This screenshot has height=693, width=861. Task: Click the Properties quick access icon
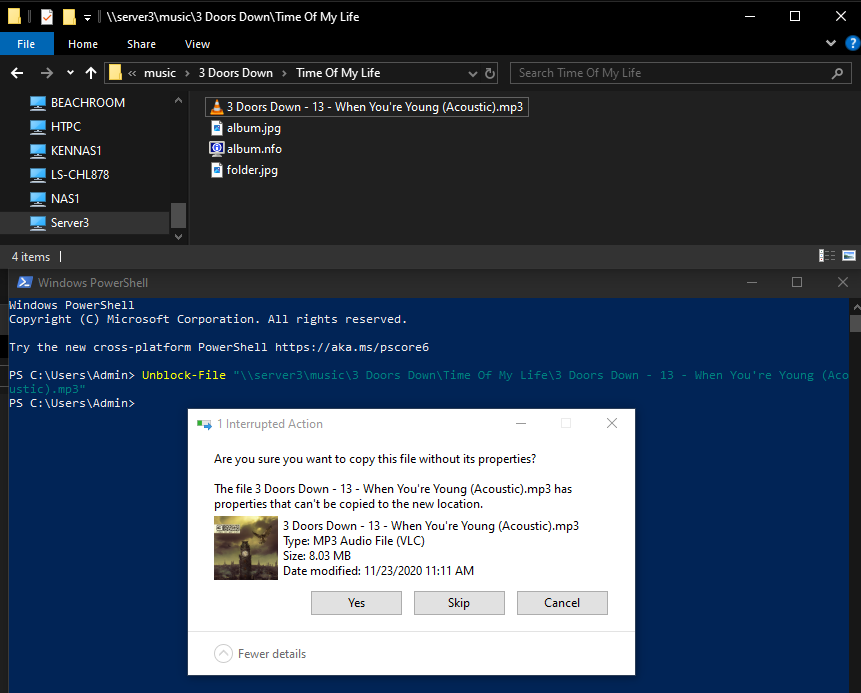(x=47, y=17)
